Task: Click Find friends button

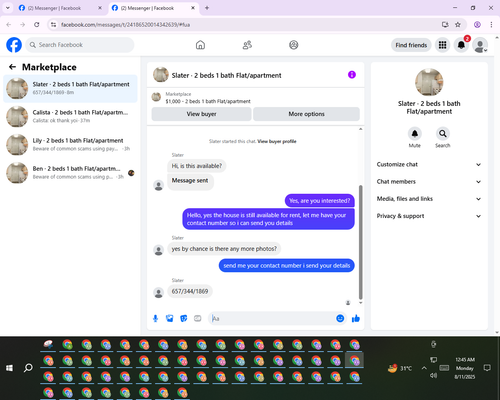Action: click(411, 45)
